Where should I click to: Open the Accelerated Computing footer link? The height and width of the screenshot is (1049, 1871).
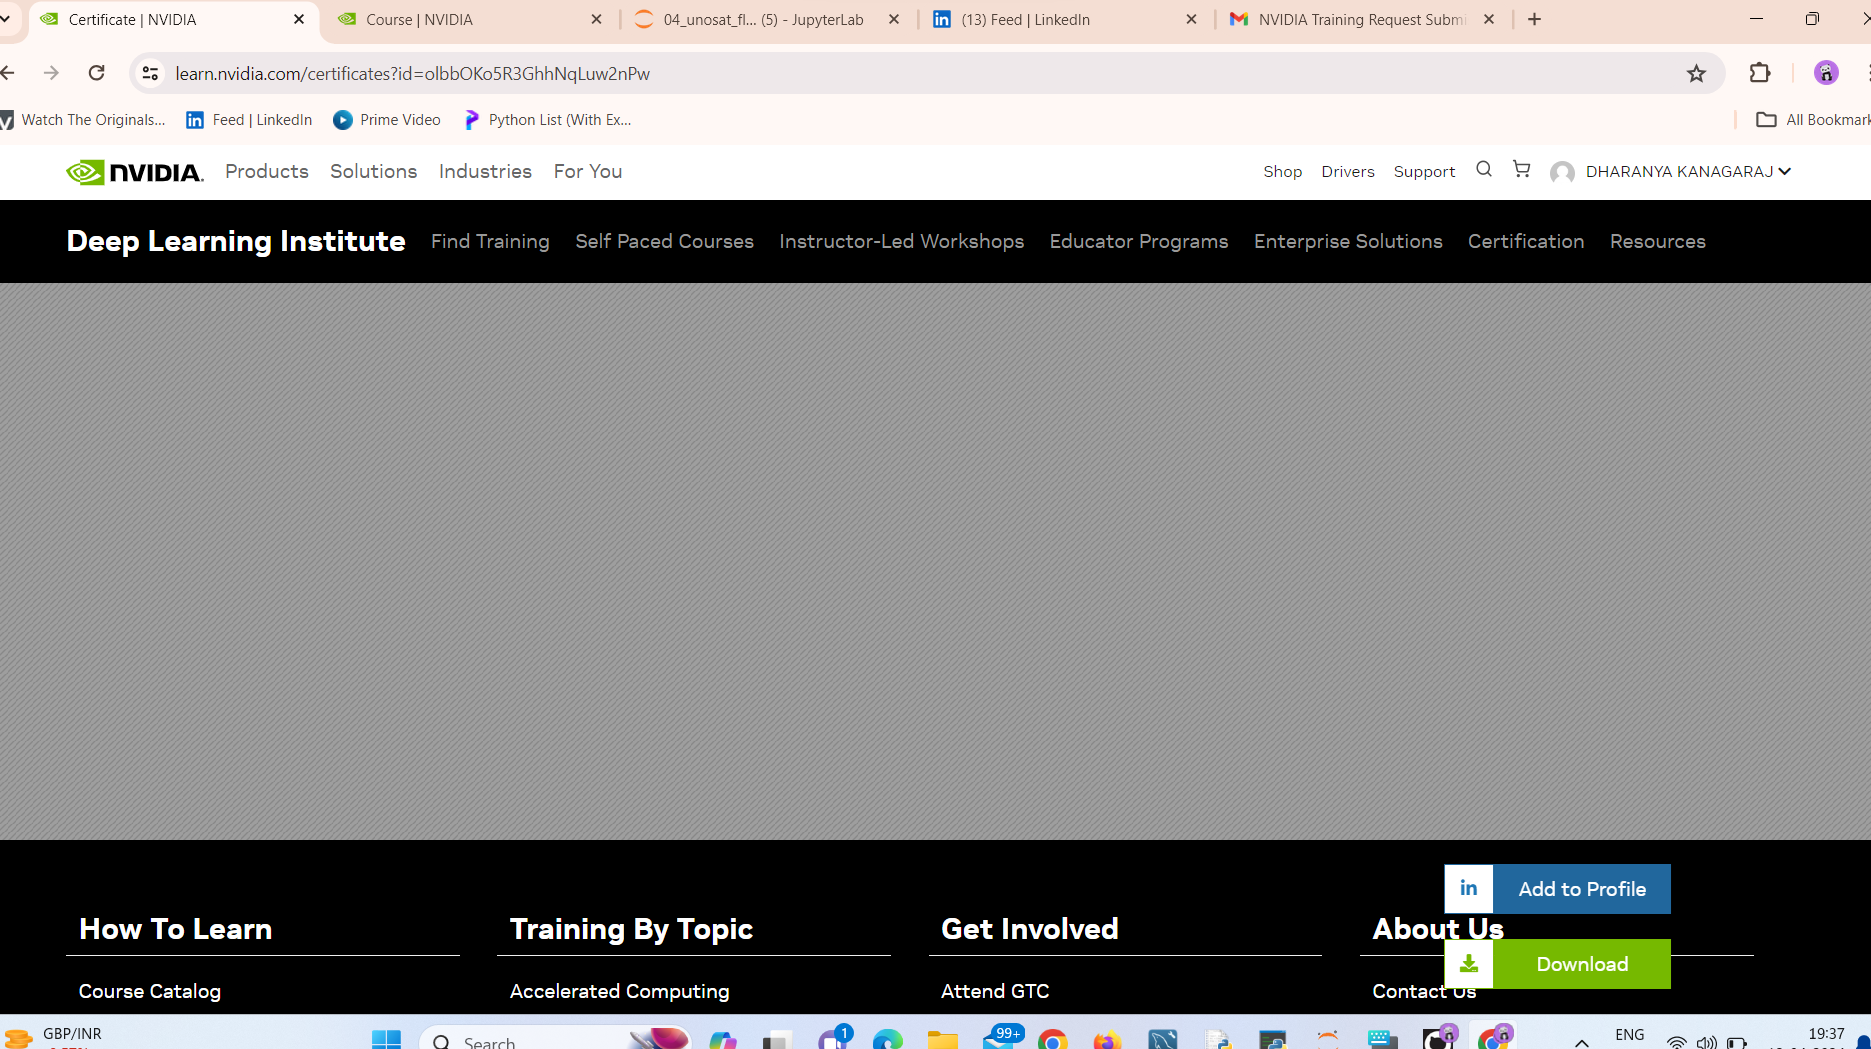(x=620, y=991)
